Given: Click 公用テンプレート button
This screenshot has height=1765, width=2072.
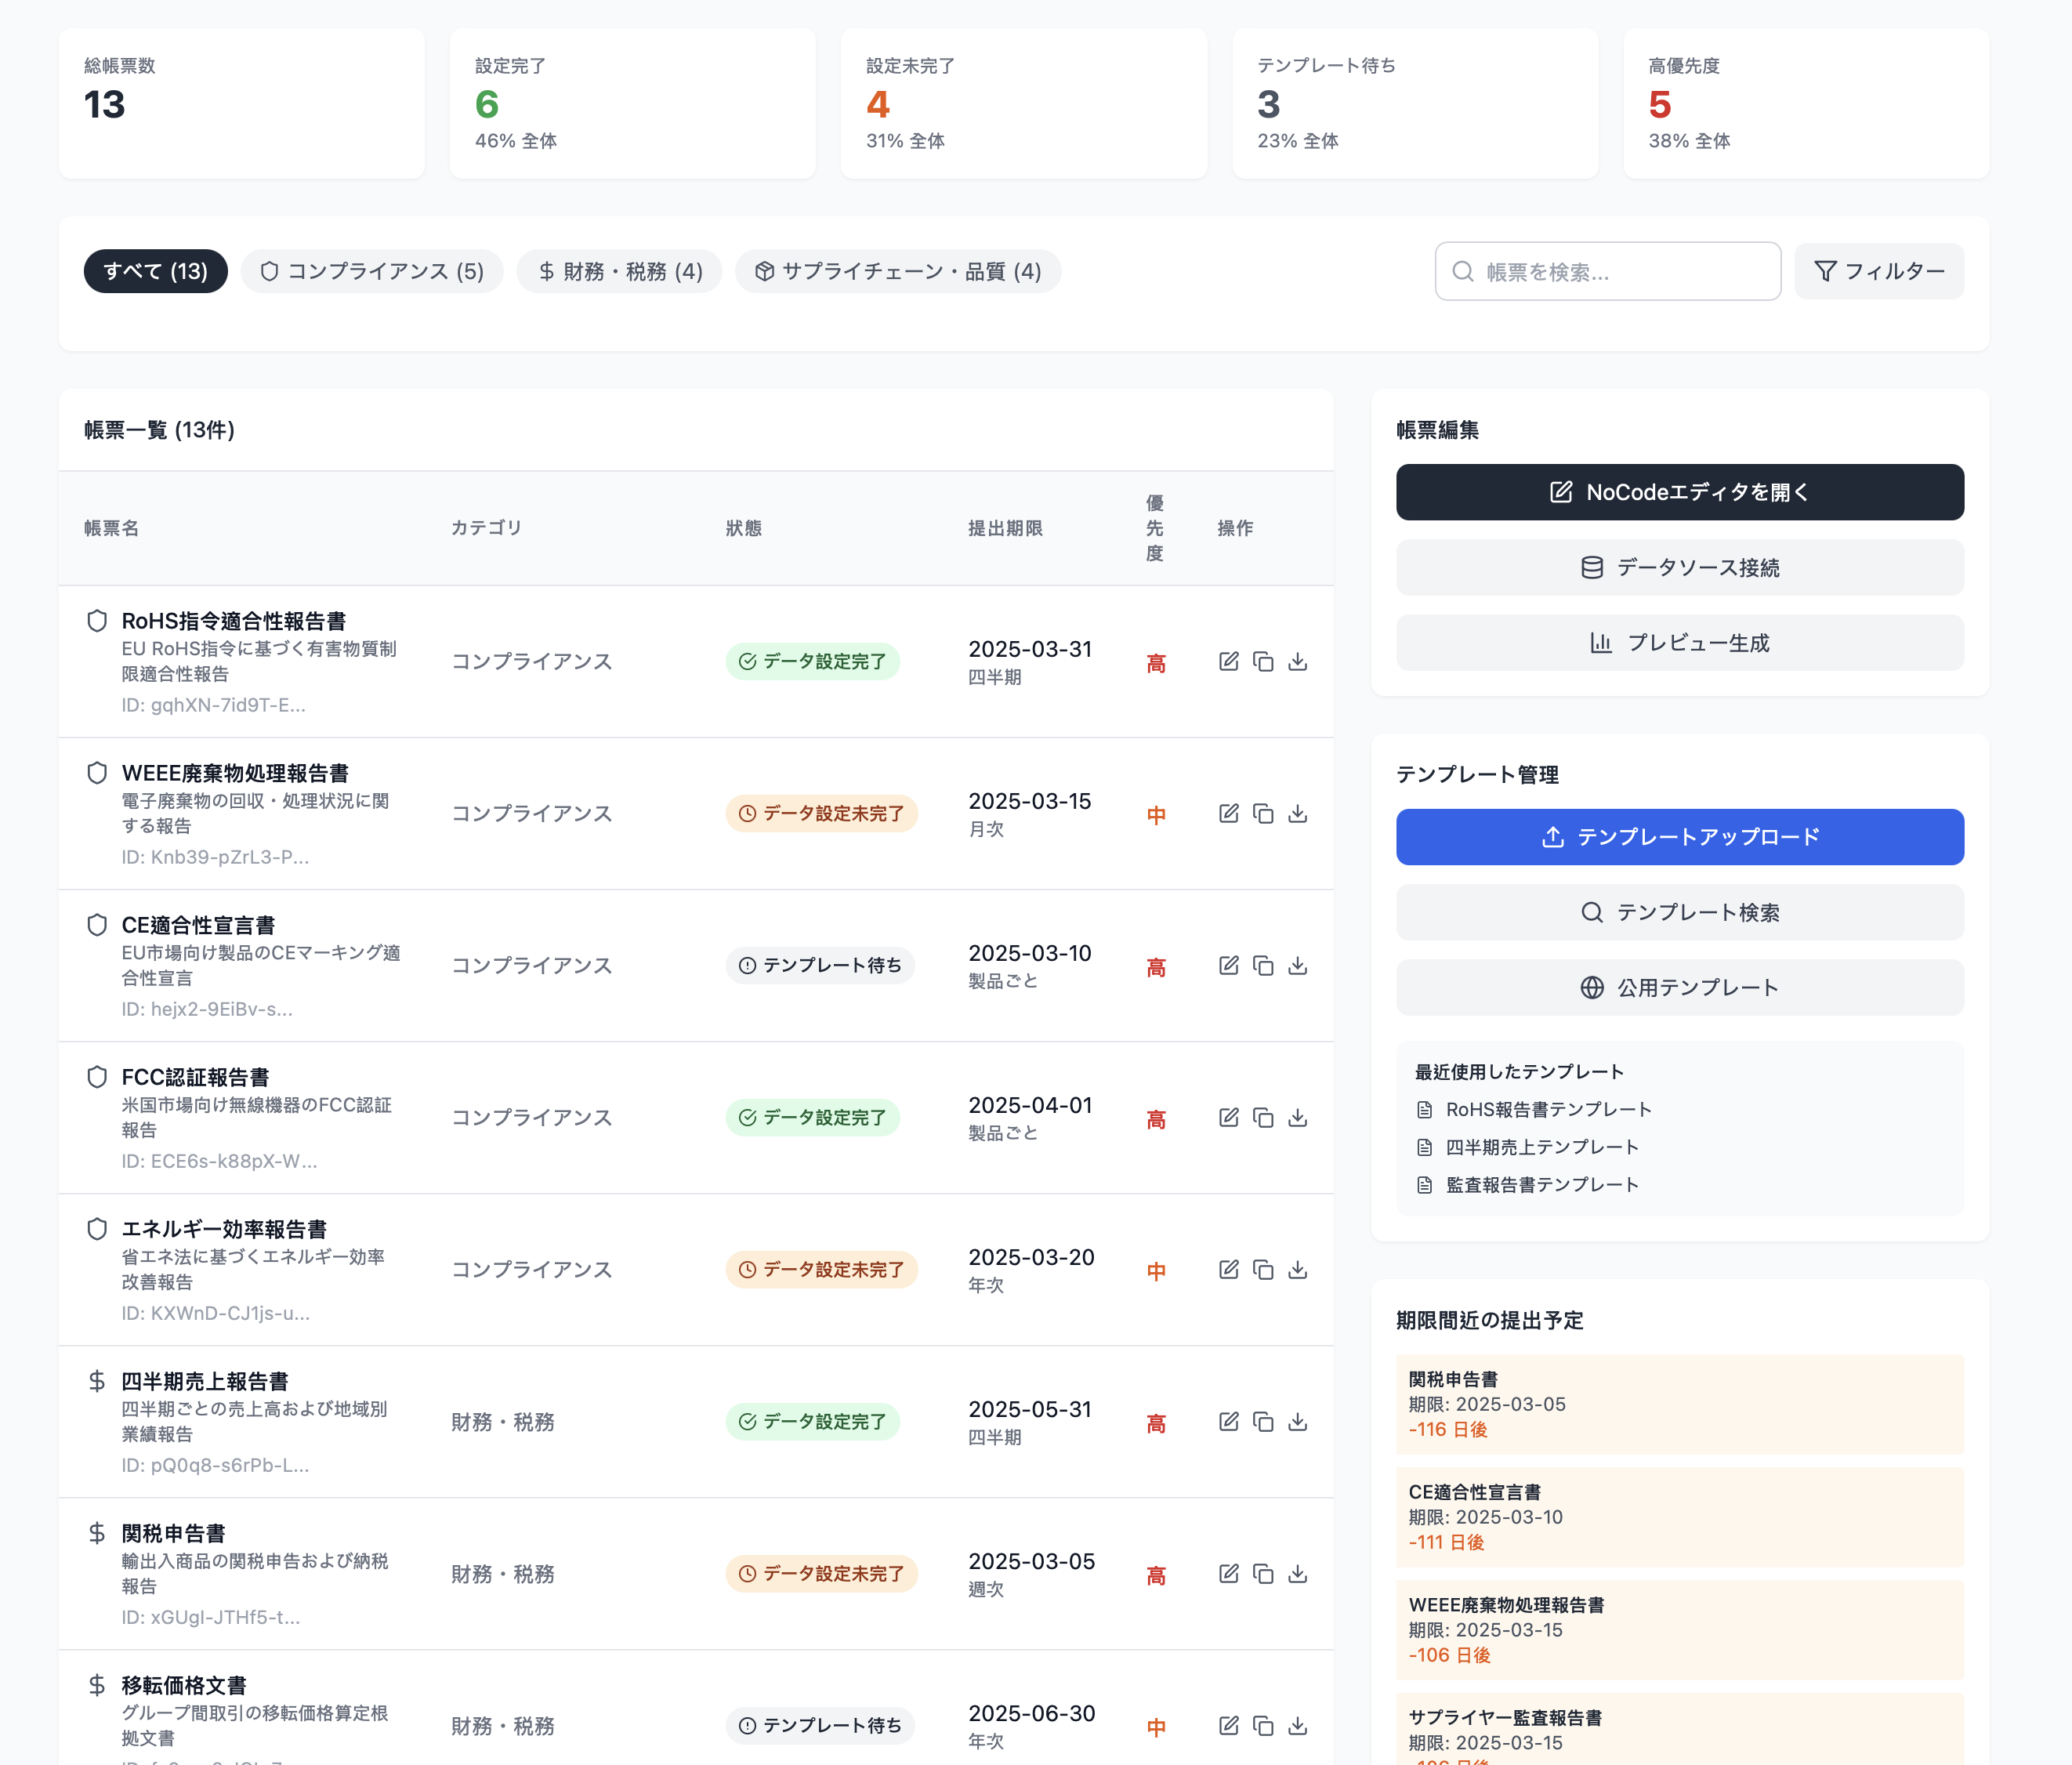Looking at the screenshot, I should click(x=1679, y=987).
